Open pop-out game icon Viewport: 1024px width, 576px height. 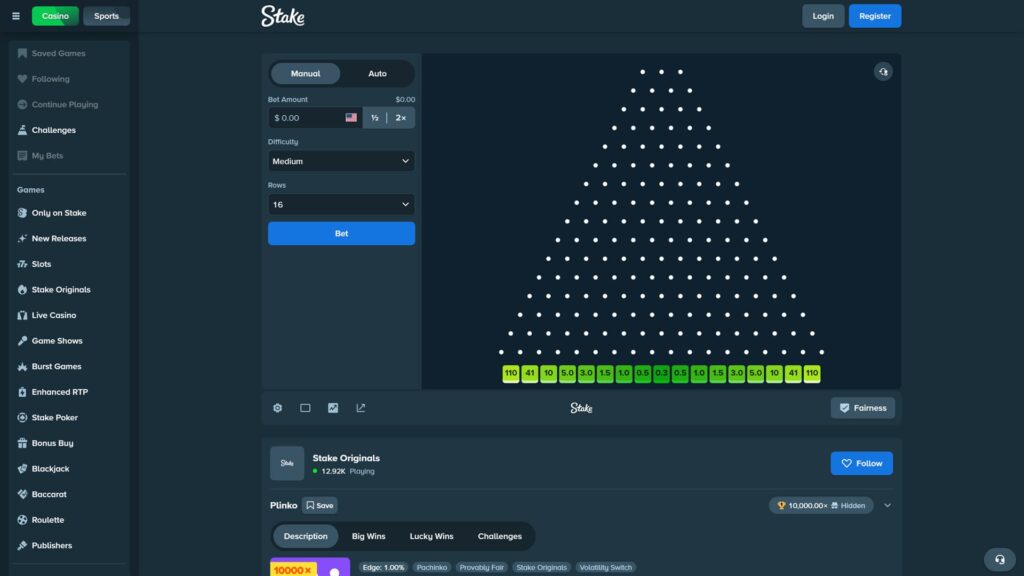point(360,408)
